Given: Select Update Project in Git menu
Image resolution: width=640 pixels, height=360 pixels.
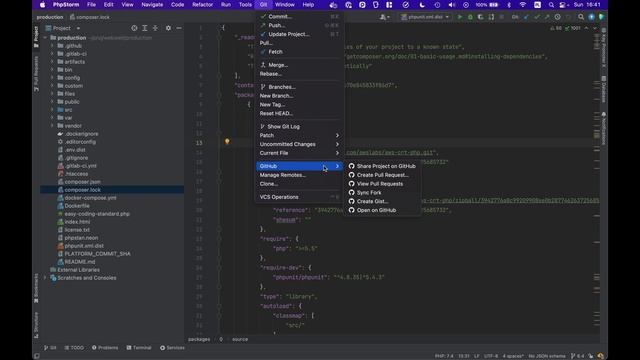Looking at the screenshot, I should [x=299, y=34].
